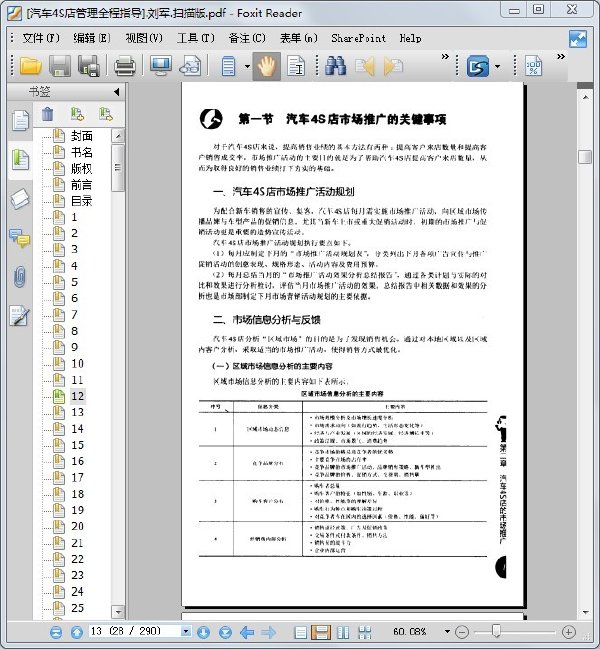This screenshot has width=600, height=649.
Task: Open search with the binoculars icon
Action: tap(336, 66)
